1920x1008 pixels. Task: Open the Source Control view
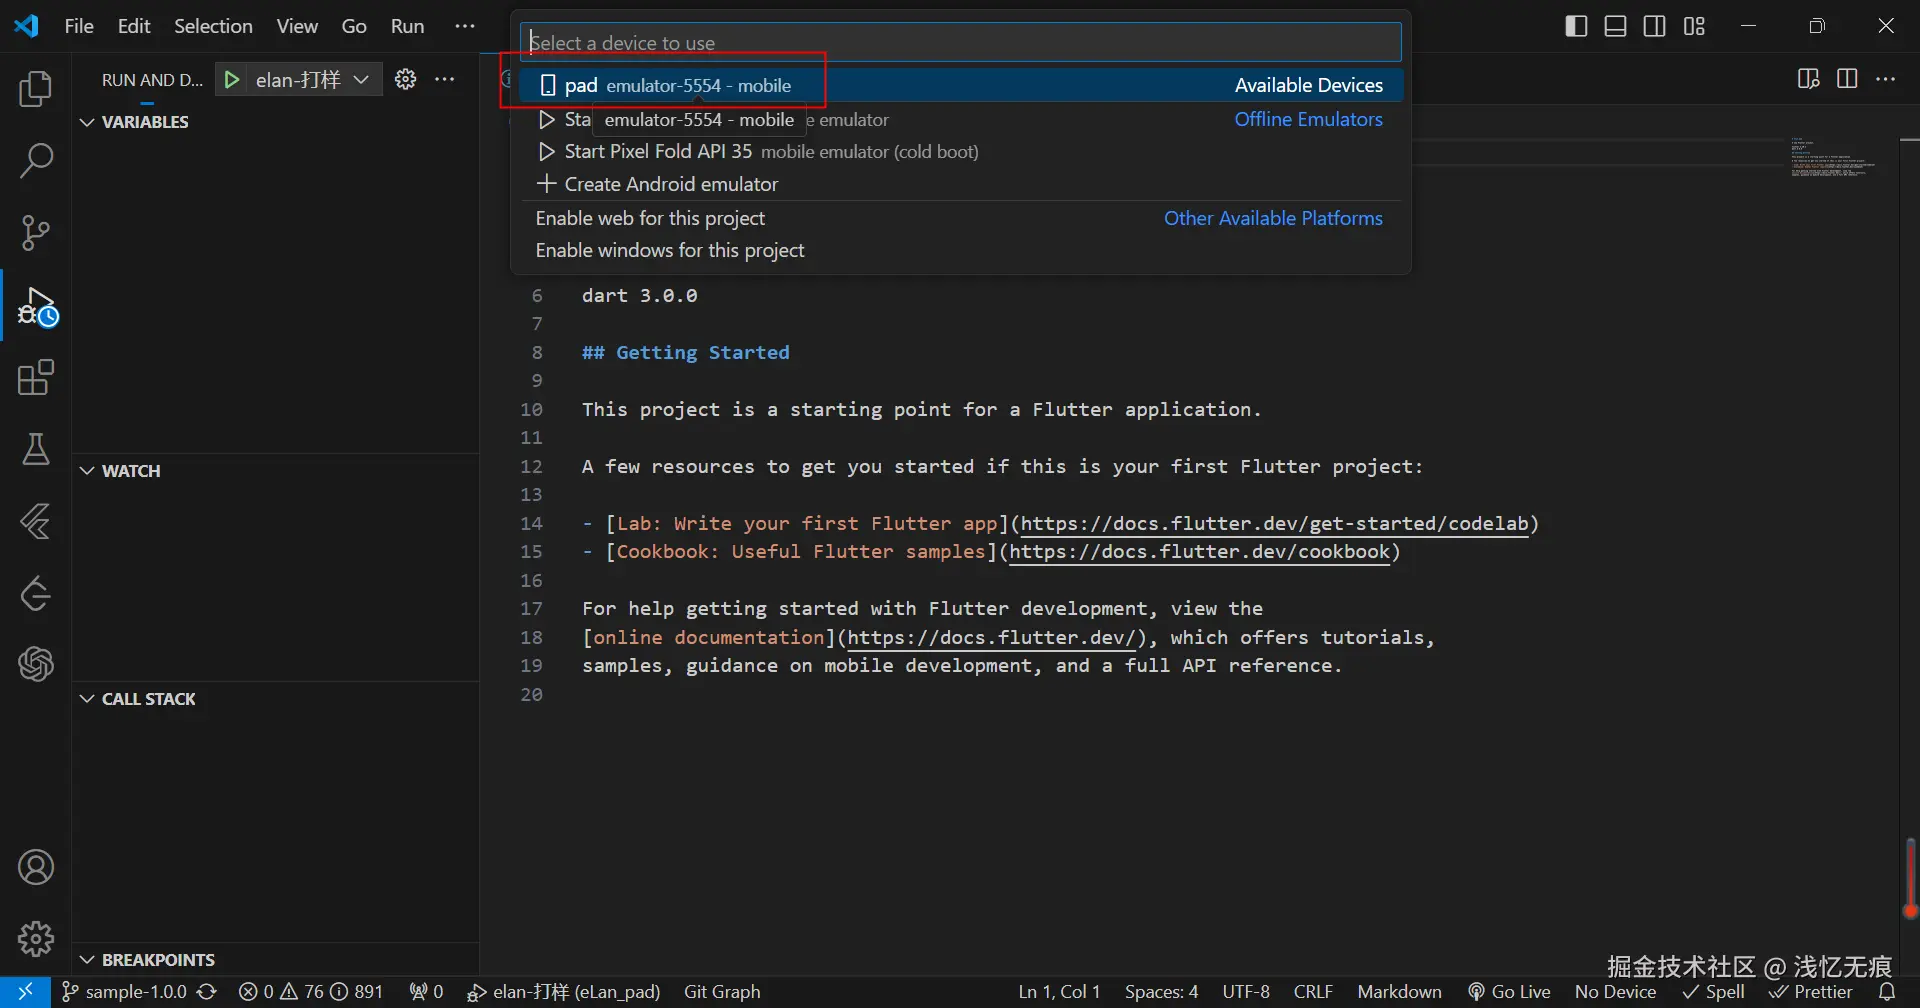coord(36,233)
